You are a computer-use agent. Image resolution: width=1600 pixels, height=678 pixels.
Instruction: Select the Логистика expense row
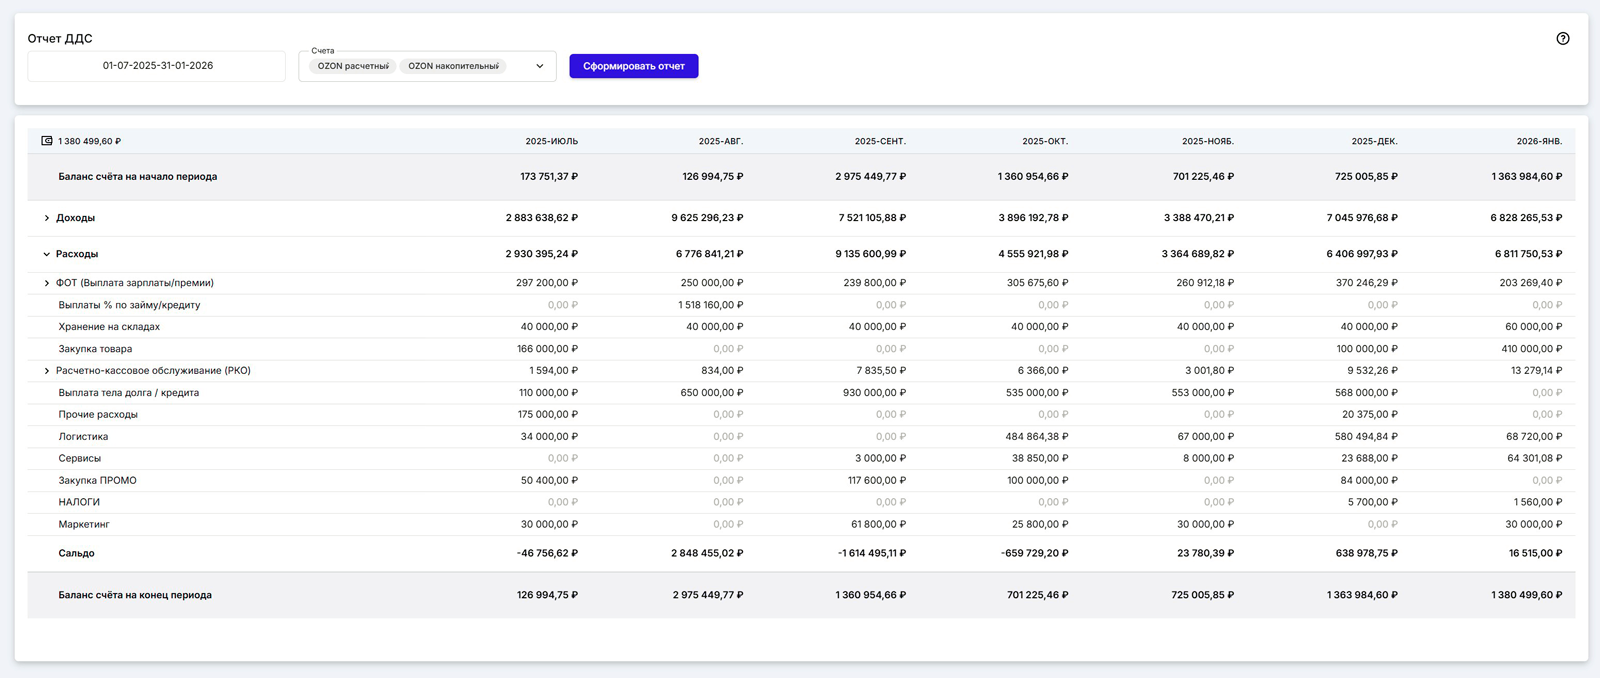click(83, 437)
